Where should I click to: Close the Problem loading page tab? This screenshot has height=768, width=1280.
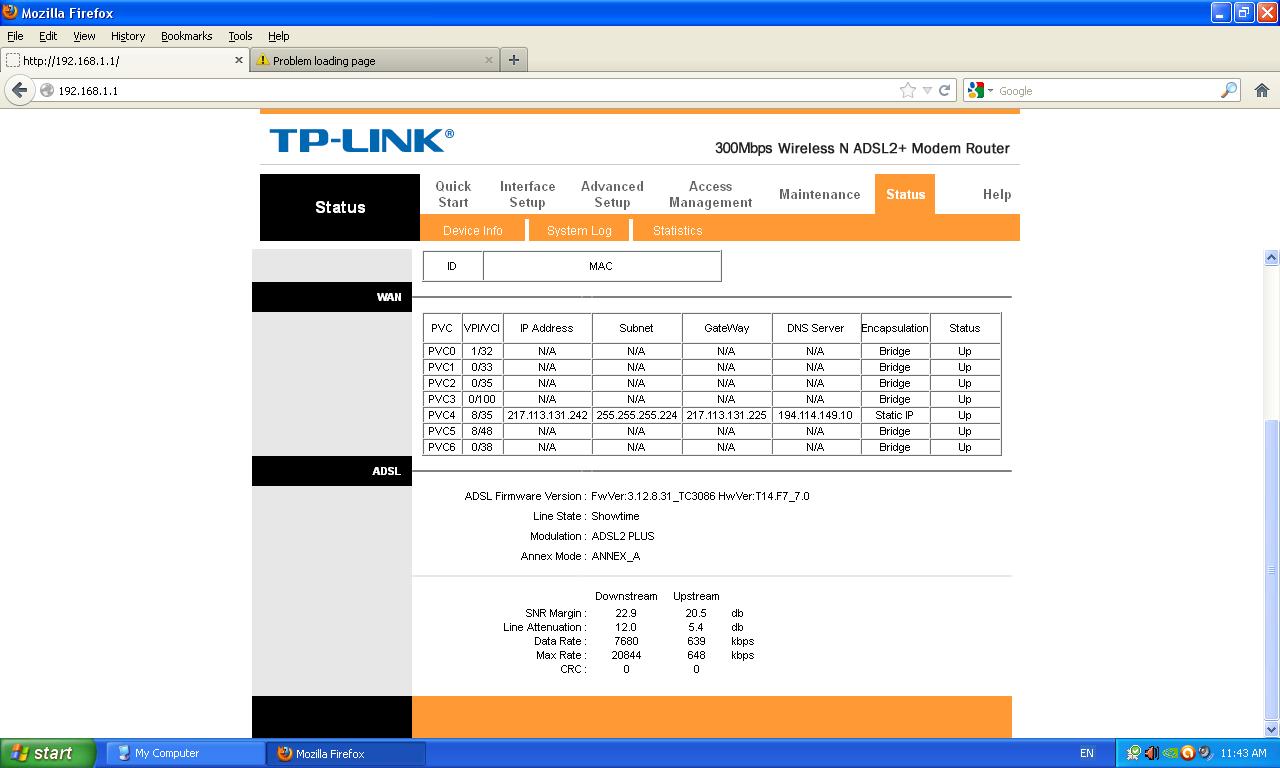(488, 60)
